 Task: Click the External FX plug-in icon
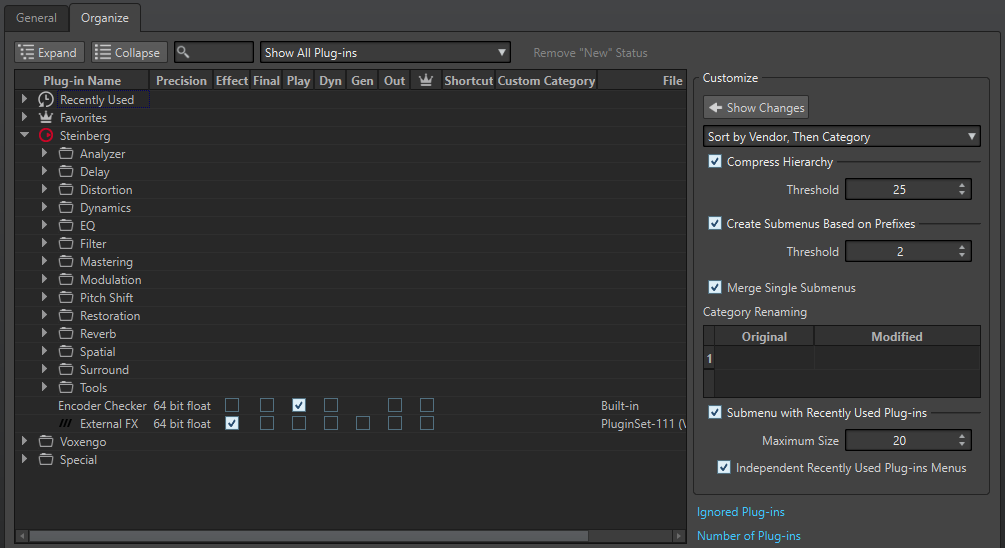67,424
